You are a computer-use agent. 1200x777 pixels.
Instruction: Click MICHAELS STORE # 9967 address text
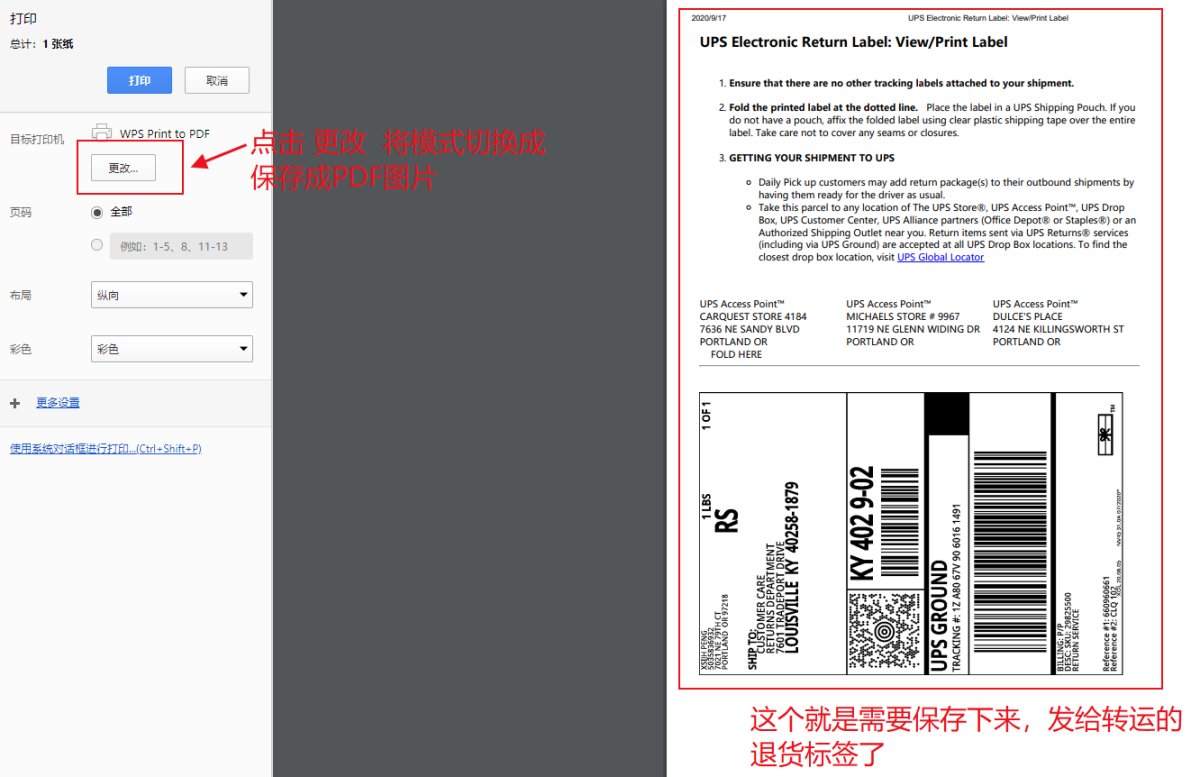(903, 316)
